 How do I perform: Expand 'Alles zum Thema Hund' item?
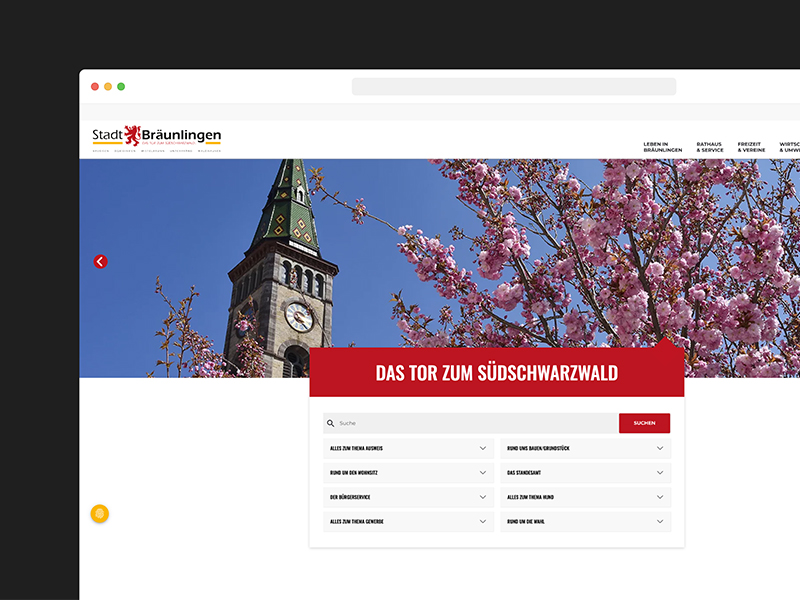585,497
